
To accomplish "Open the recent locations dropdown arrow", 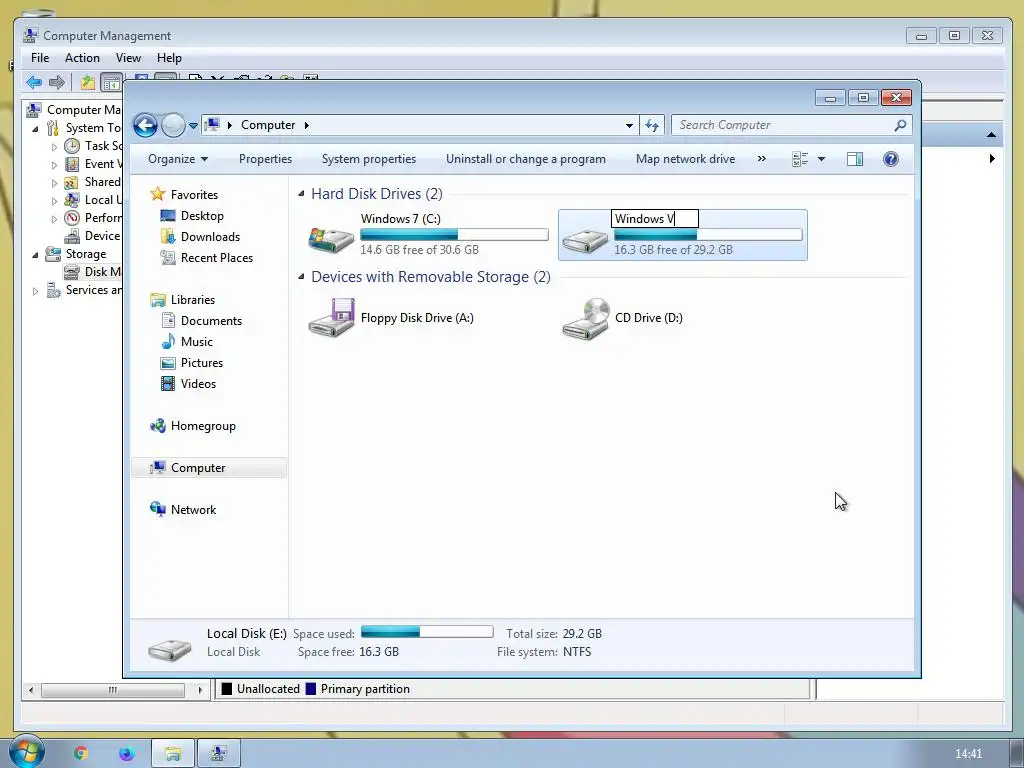I will 193,125.
